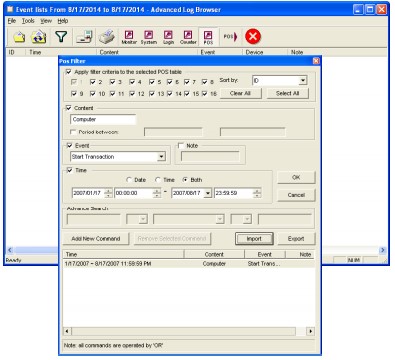Image resolution: width=395 pixels, height=360 pixels.
Task: Open the Start Transaction event dropdown
Action: pyautogui.click(x=161, y=157)
